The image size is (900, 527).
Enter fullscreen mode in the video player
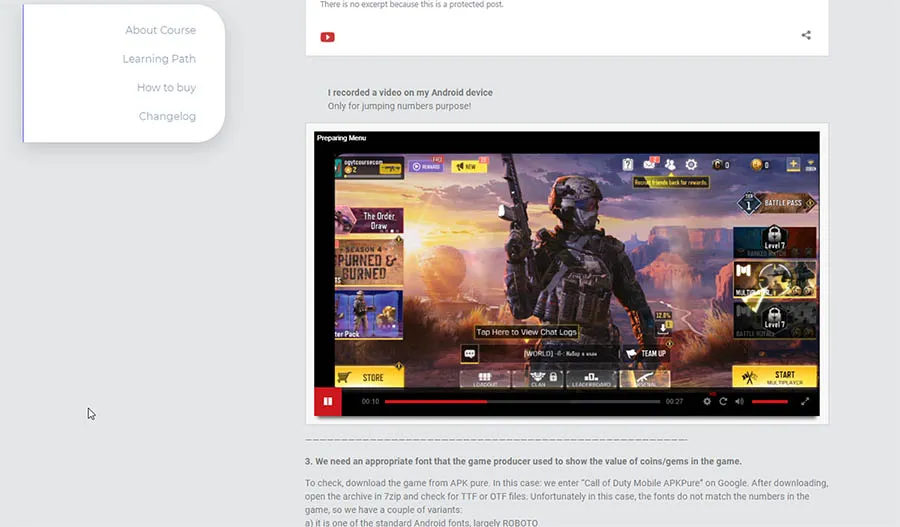[x=805, y=401]
